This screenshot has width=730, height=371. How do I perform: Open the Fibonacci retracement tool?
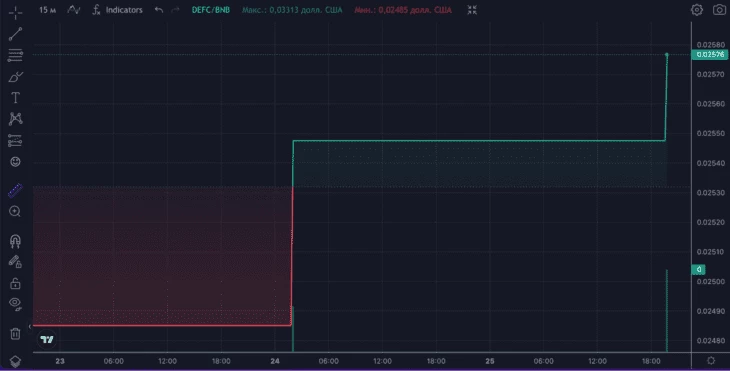pos(15,55)
